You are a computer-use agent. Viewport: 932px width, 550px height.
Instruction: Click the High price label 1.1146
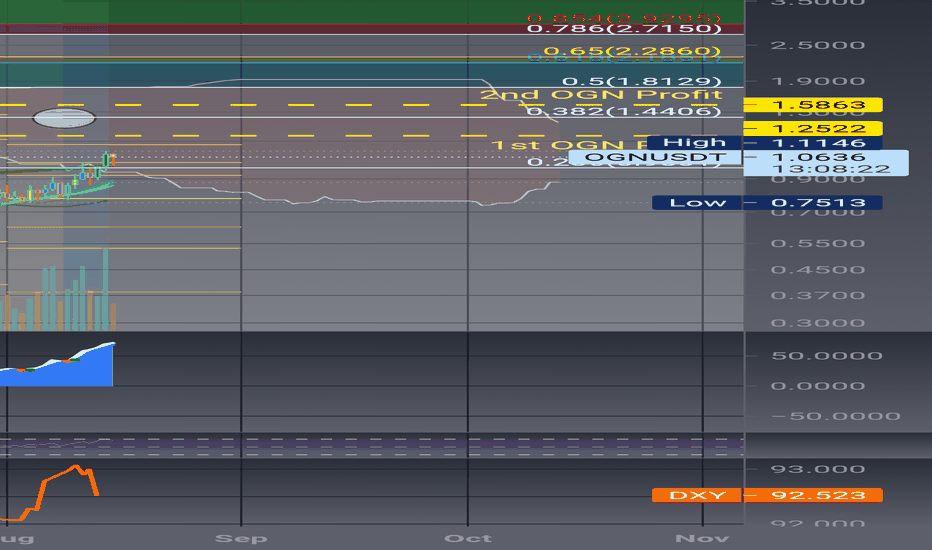tap(764, 143)
